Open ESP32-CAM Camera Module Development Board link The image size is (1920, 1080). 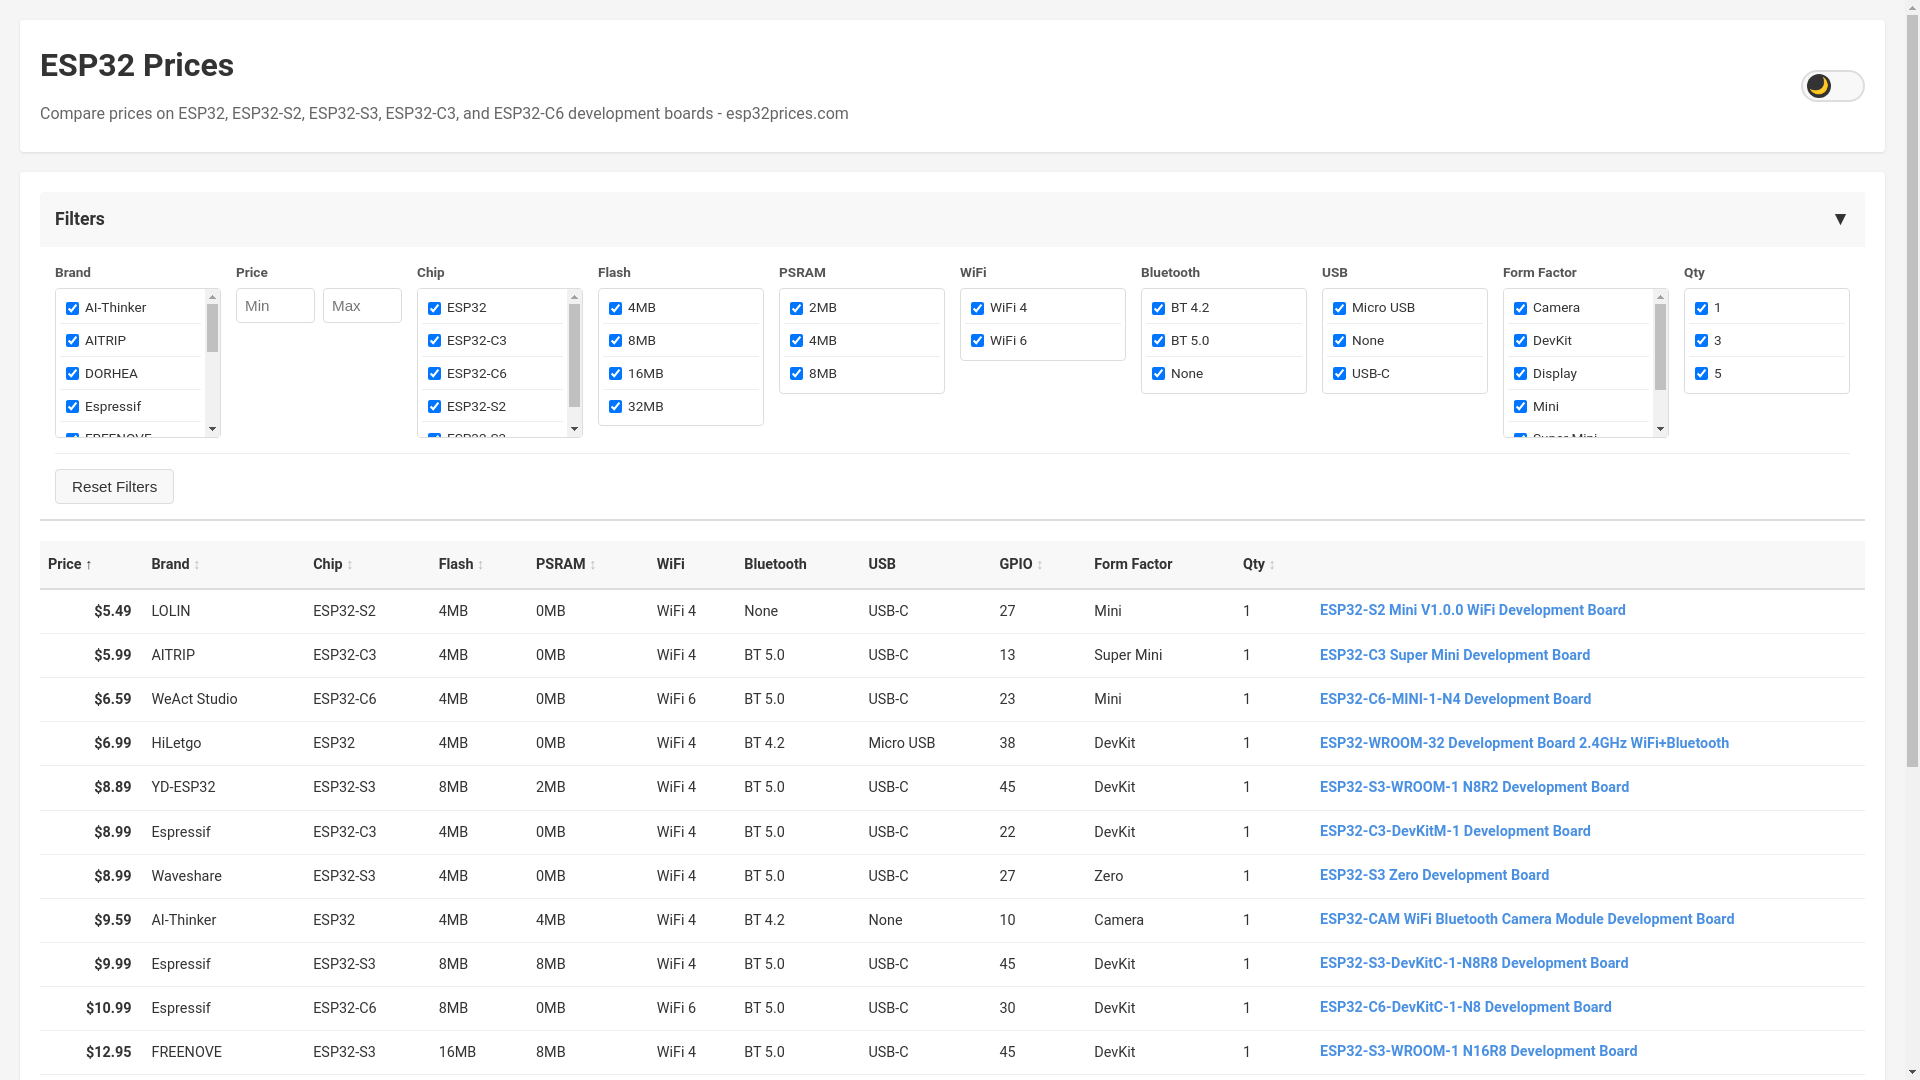tap(1527, 919)
